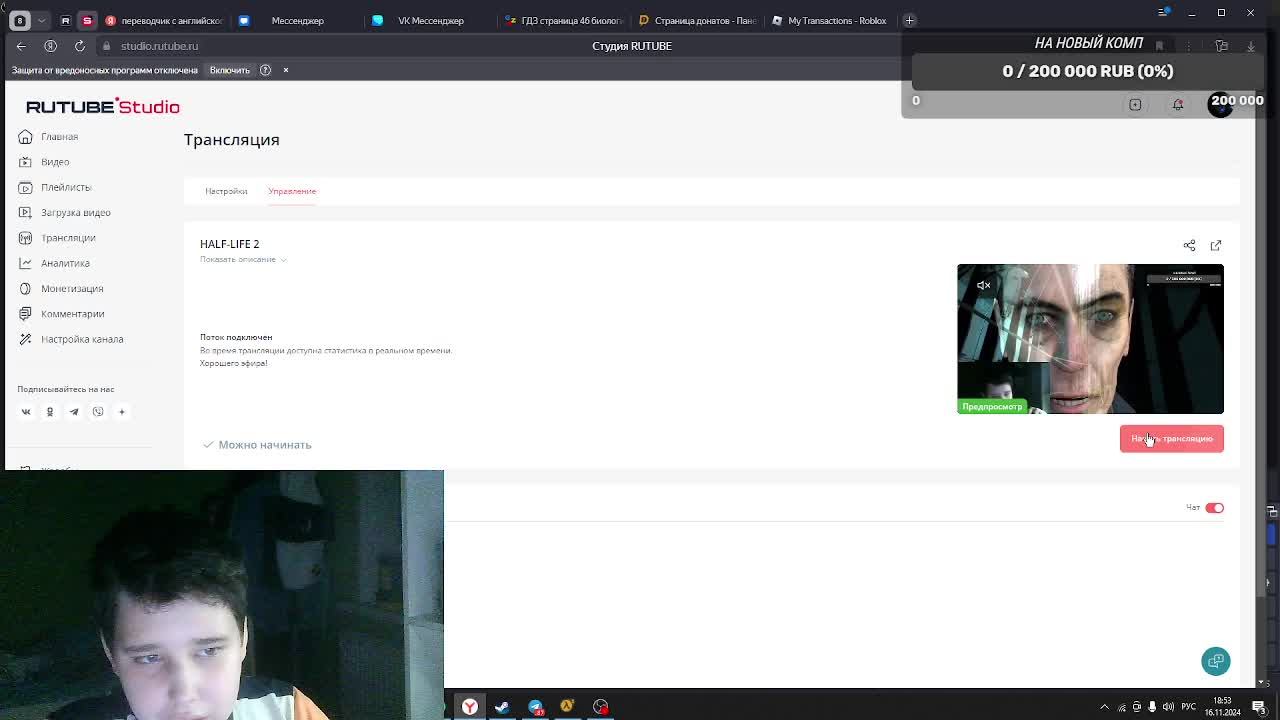The image size is (1280, 720).
Task: Expand the tab groups dropdown arrow
Action: pyautogui.click(x=43, y=20)
